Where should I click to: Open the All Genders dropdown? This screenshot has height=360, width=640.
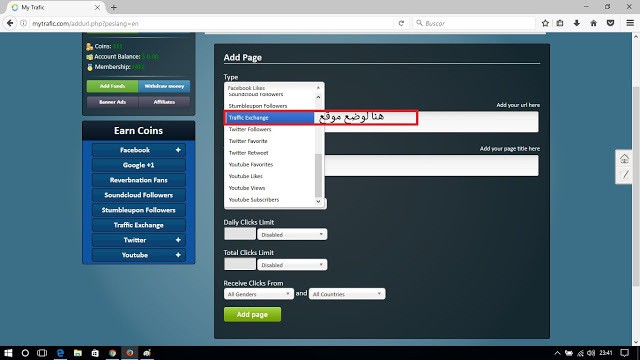click(x=258, y=294)
